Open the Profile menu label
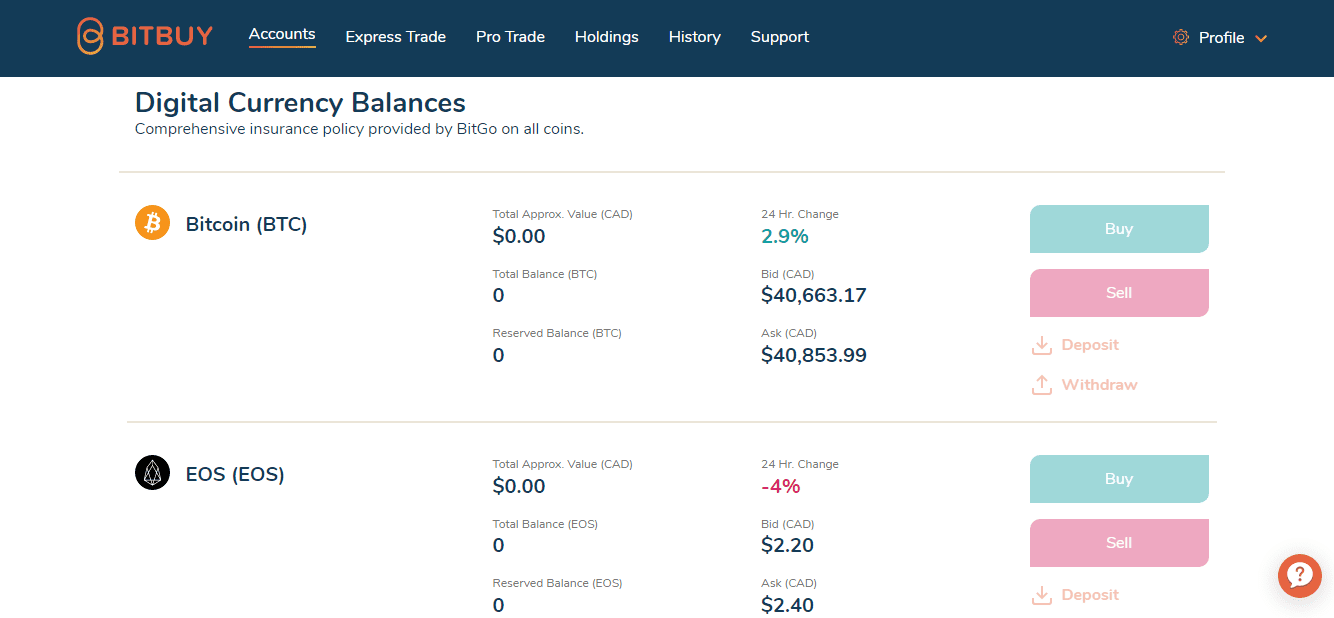Image resolution: width=1334 pixels, height=618 pixels. click(x=1222, y=37)
